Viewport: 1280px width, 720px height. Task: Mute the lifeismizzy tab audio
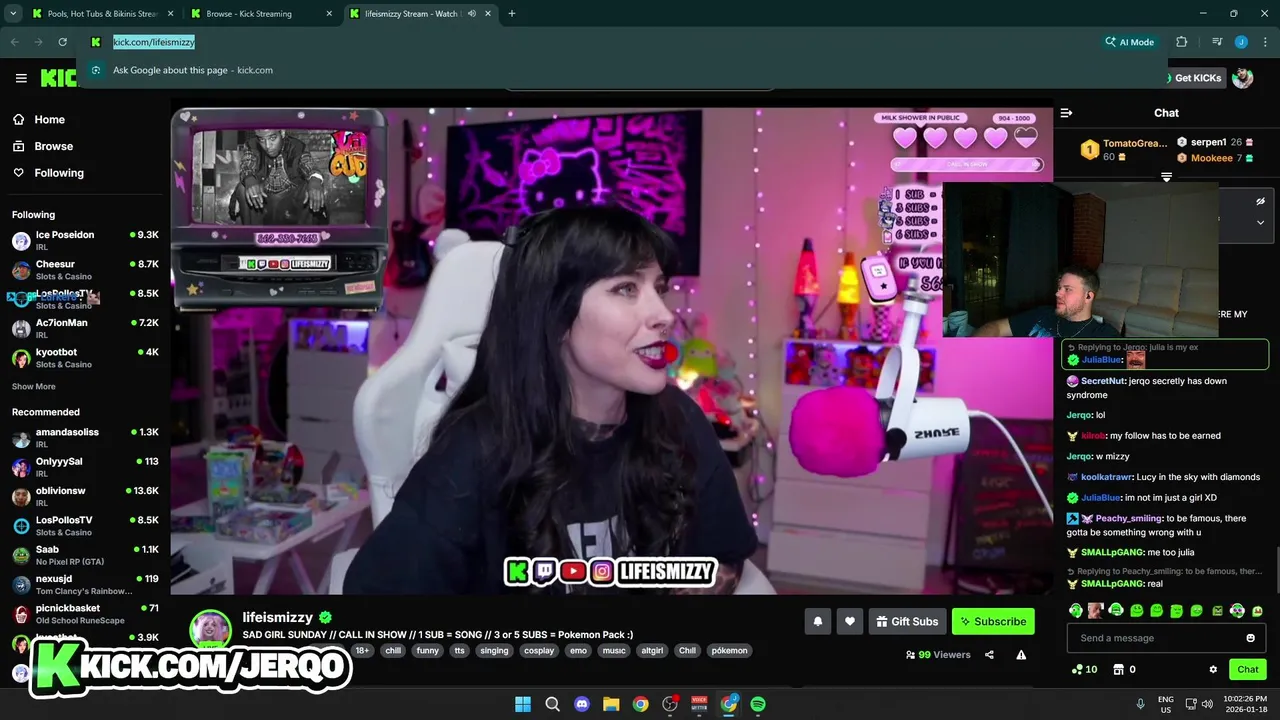473,14
